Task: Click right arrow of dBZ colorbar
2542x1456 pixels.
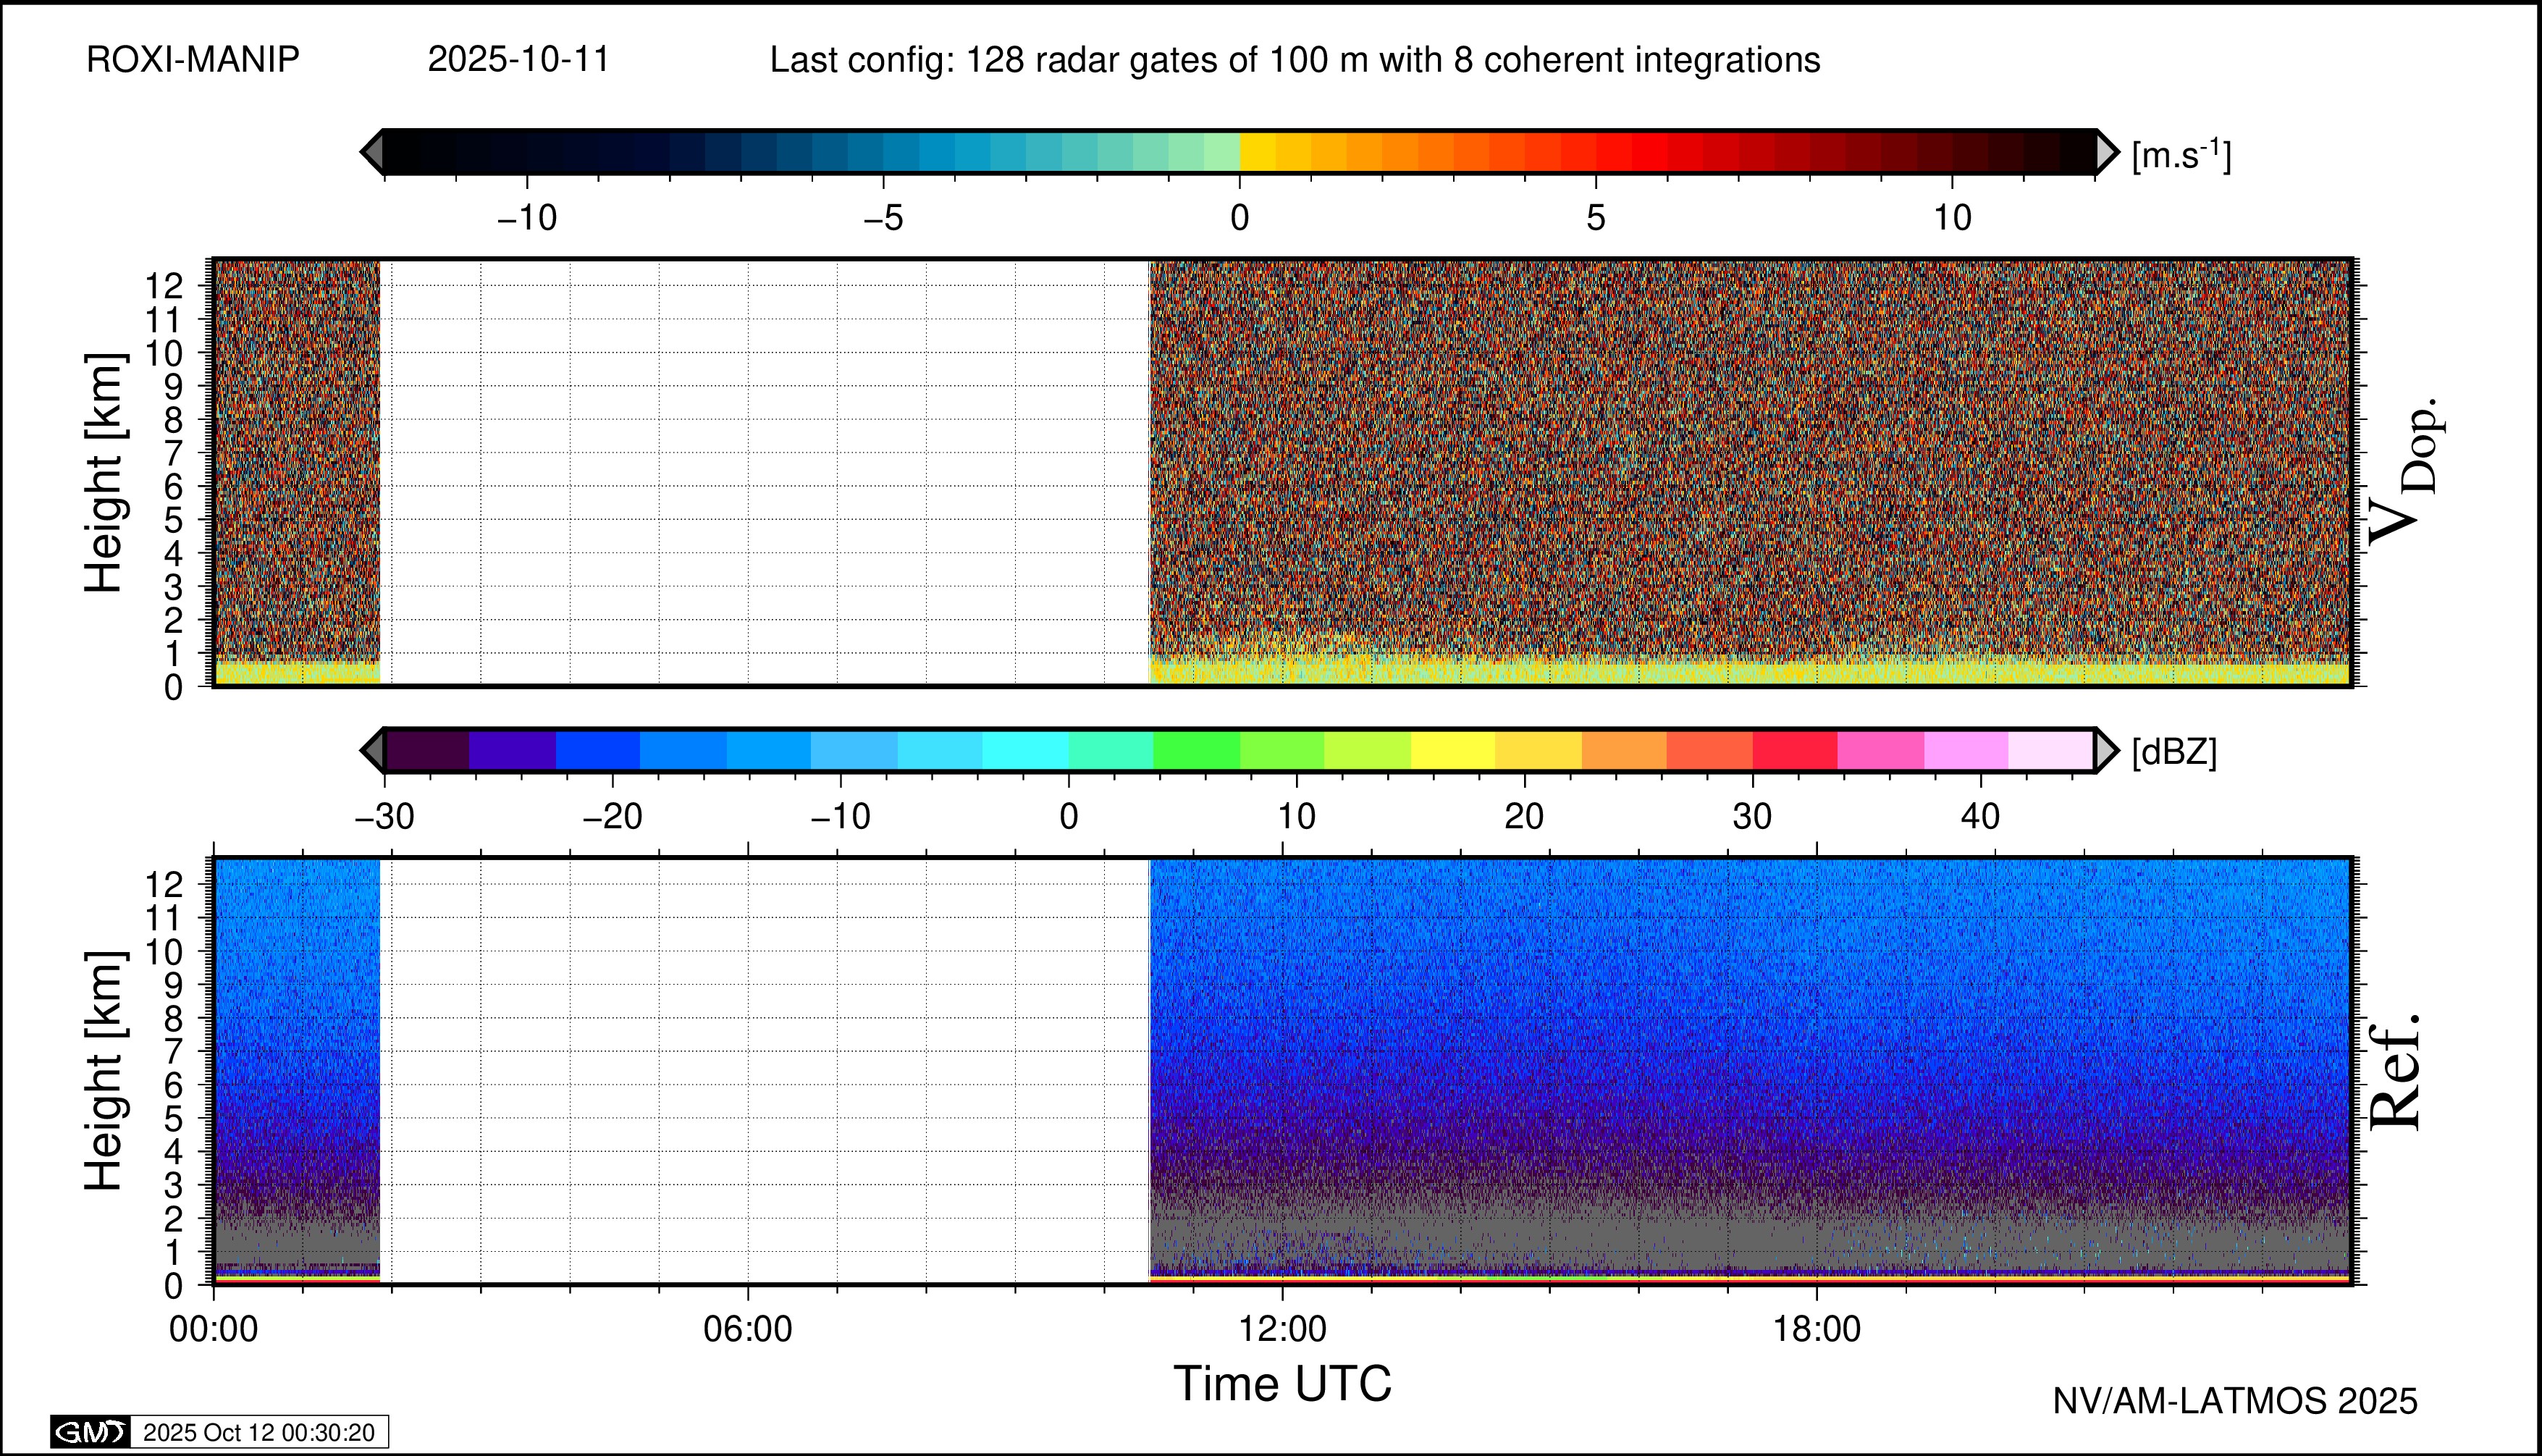Action: click(2106, 751)
